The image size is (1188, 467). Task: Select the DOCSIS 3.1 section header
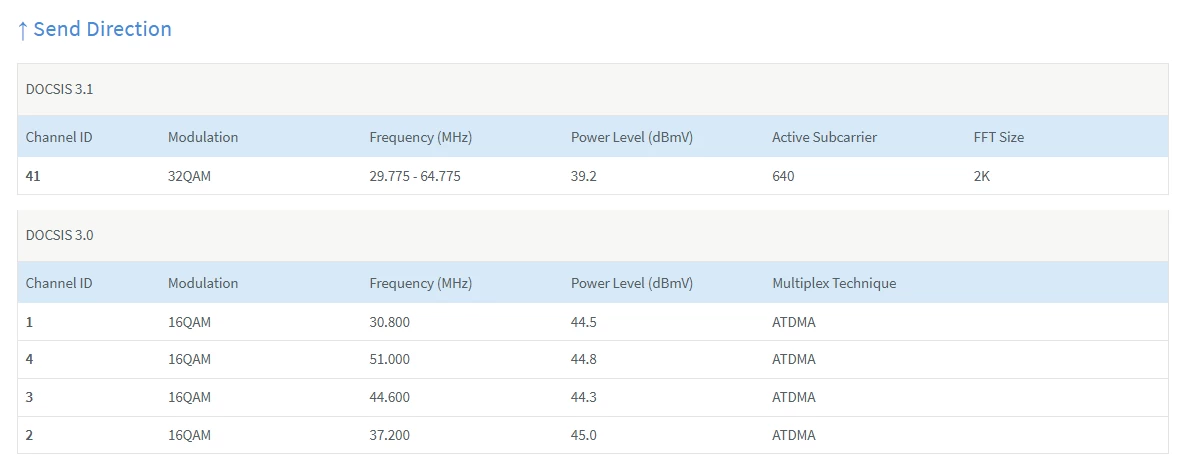60,89
